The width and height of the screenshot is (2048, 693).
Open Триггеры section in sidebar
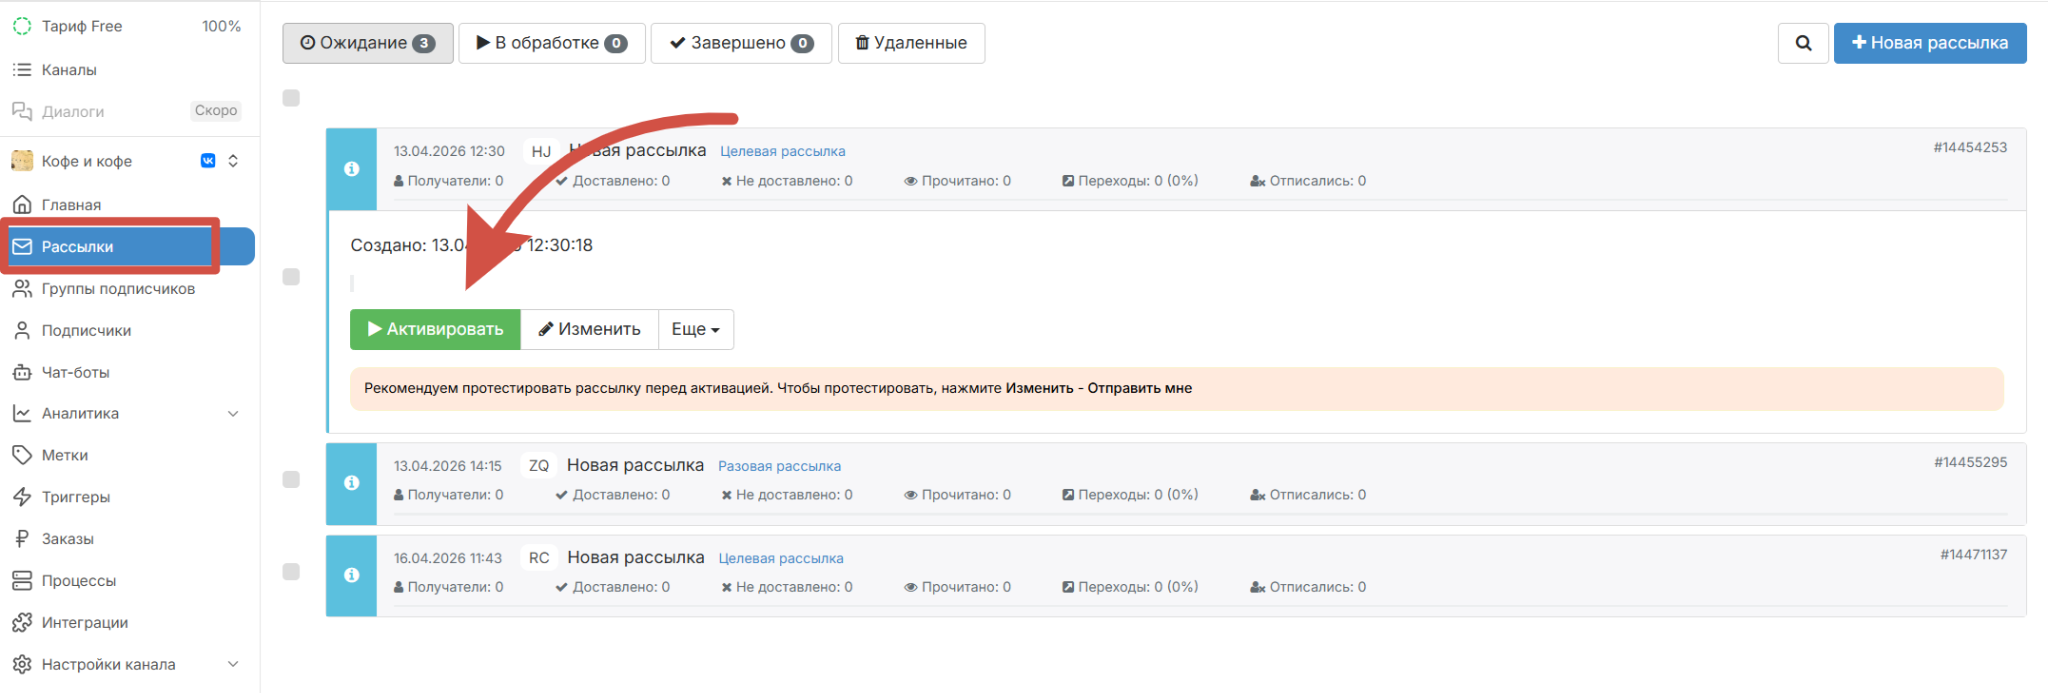pyautogui.click(x=75, y=497)
